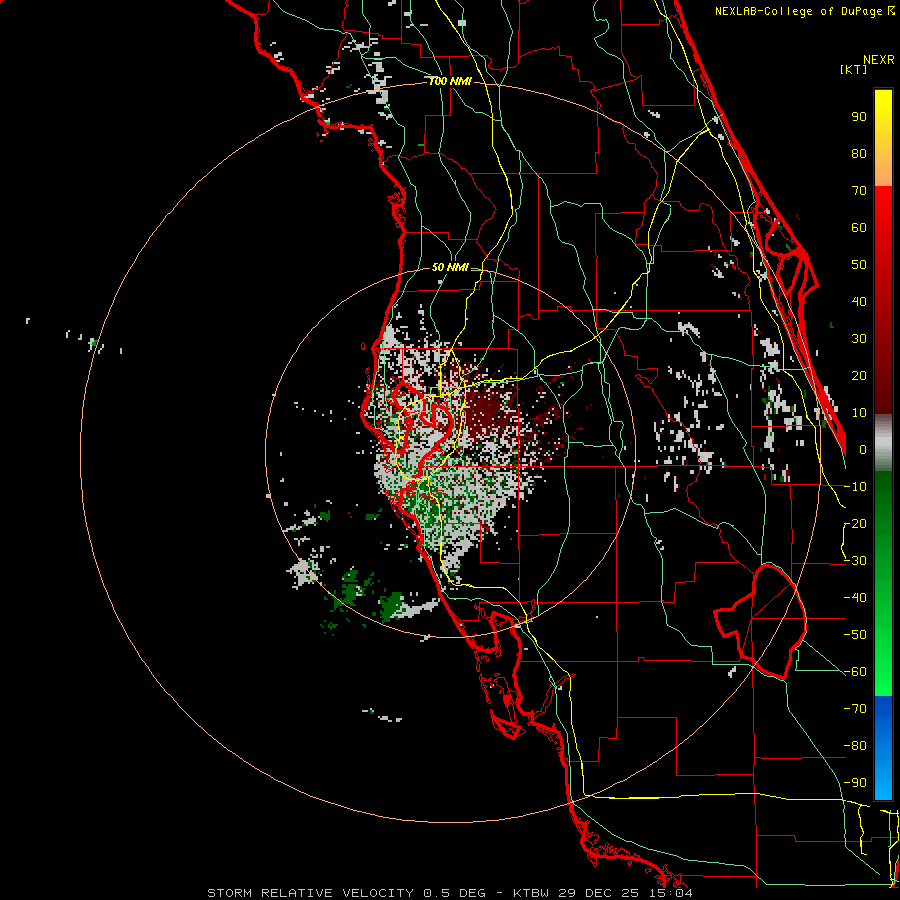Select the -70 knot label on color scale
This screenshot has width=900, height=900.
coord(855,709)
